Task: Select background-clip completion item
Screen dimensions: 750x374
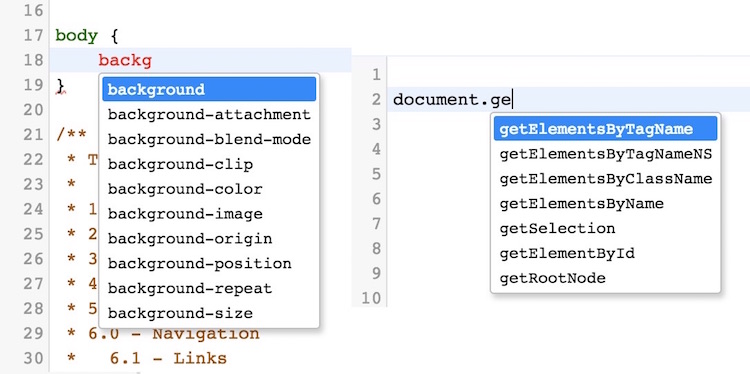Action: [x=209, y=165]
